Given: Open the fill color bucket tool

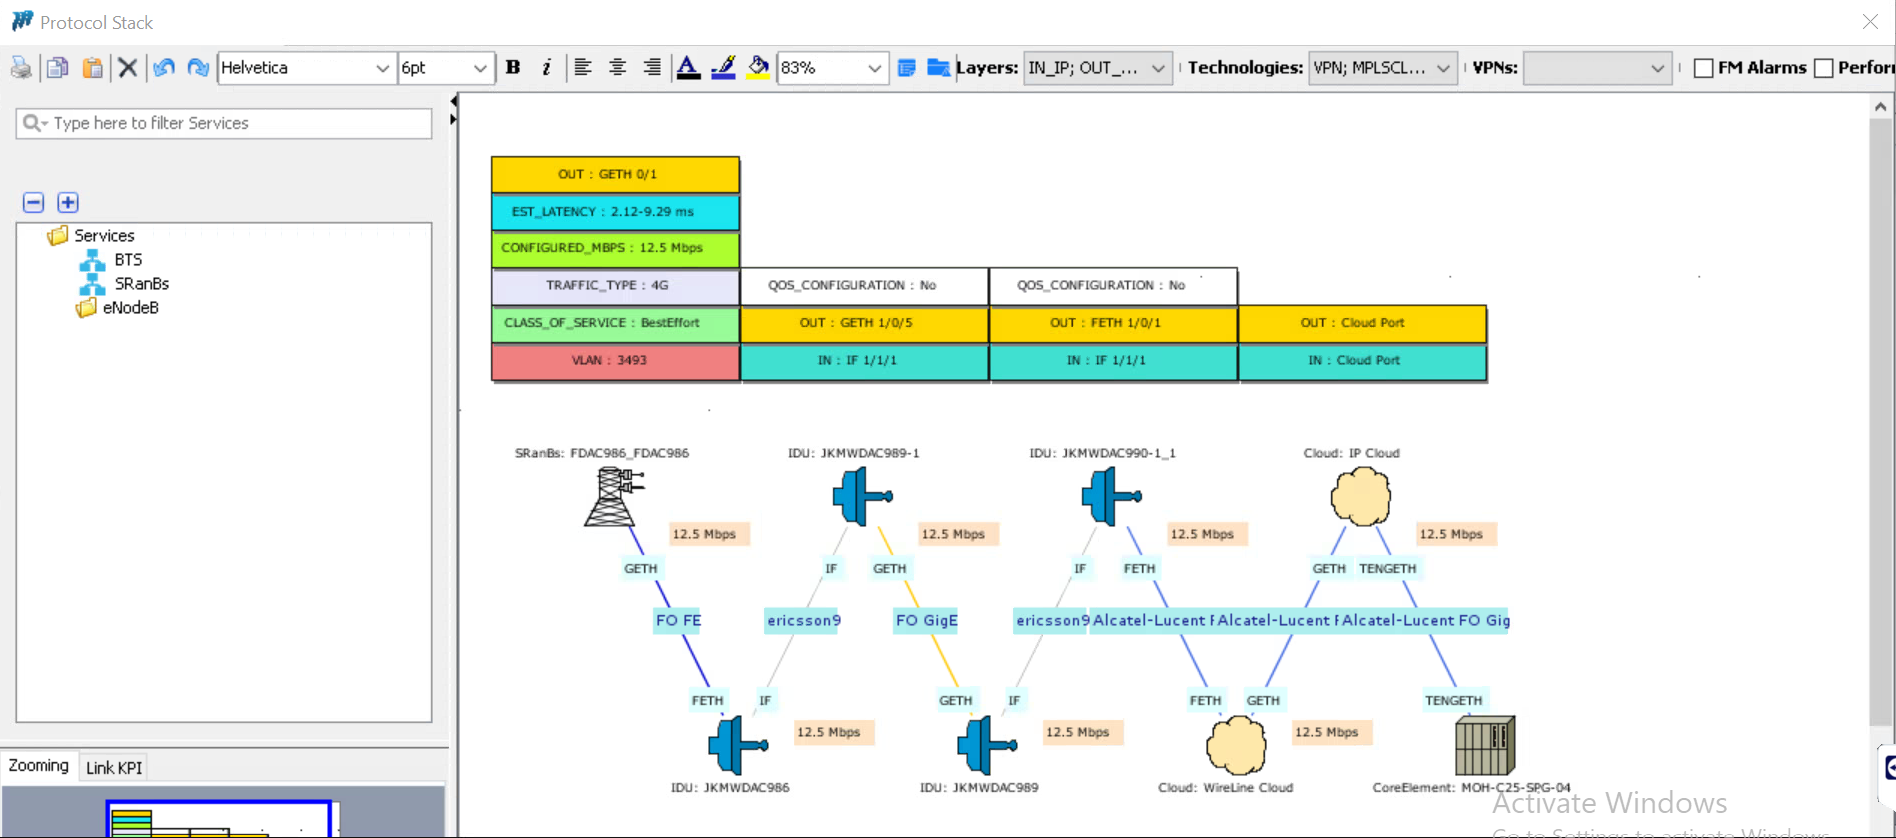Looking at the screenshot, I should click(758, 68).
